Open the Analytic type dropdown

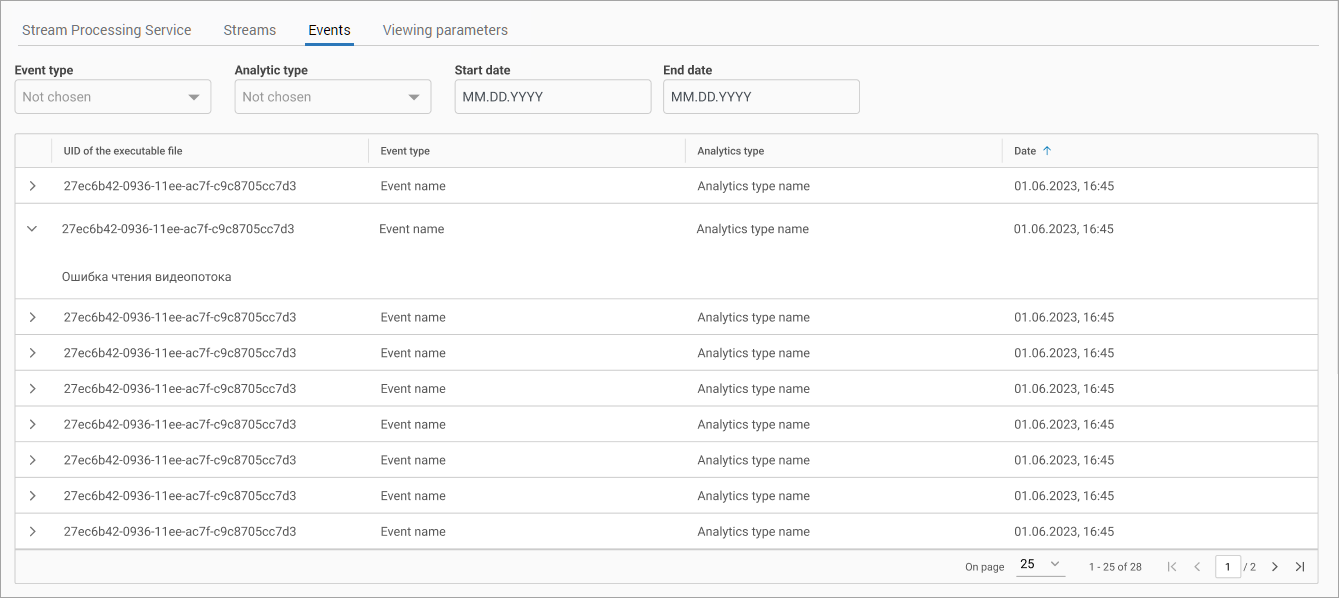point(332,97)
